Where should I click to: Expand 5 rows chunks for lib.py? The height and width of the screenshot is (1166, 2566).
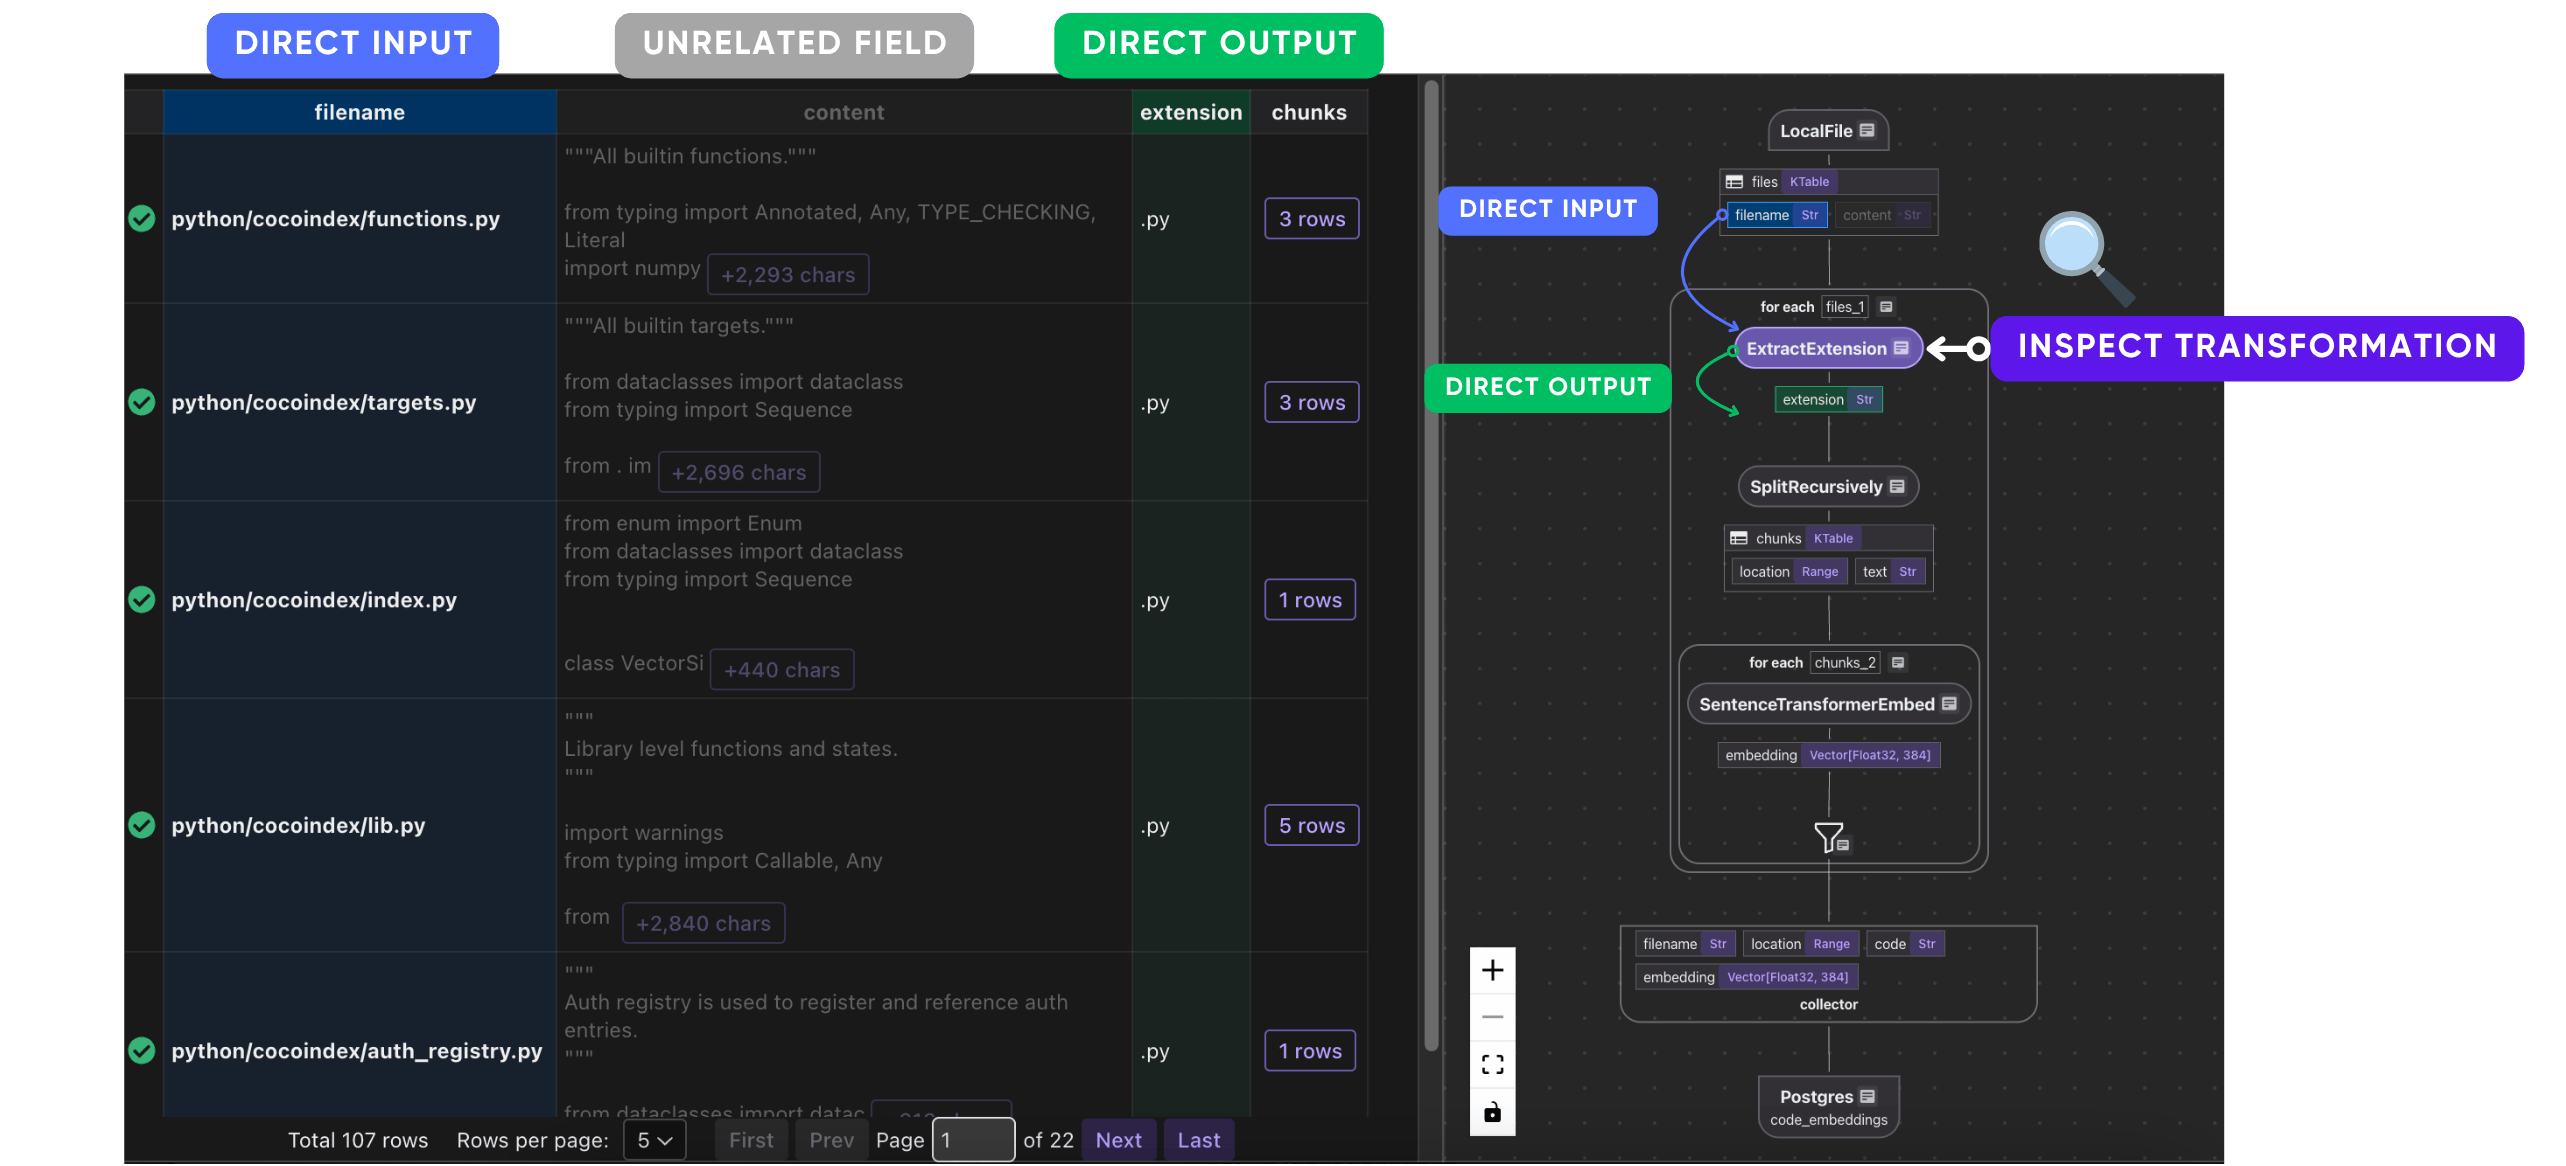click(x=1312, y=825)
